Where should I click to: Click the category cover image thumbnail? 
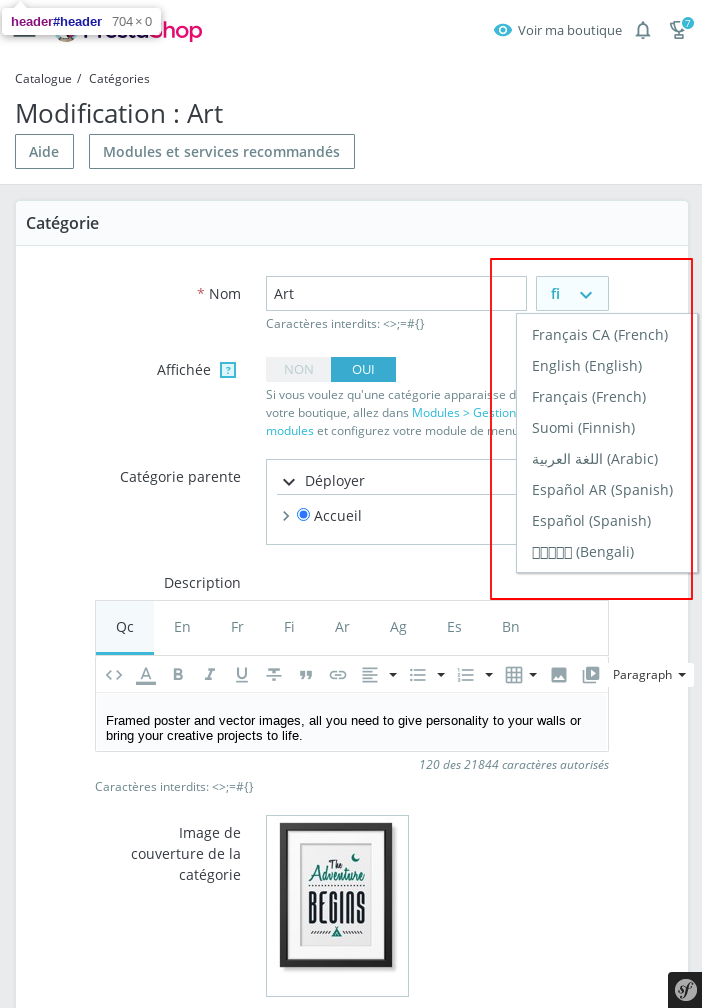pyautogui.click(x=337, y=905)
